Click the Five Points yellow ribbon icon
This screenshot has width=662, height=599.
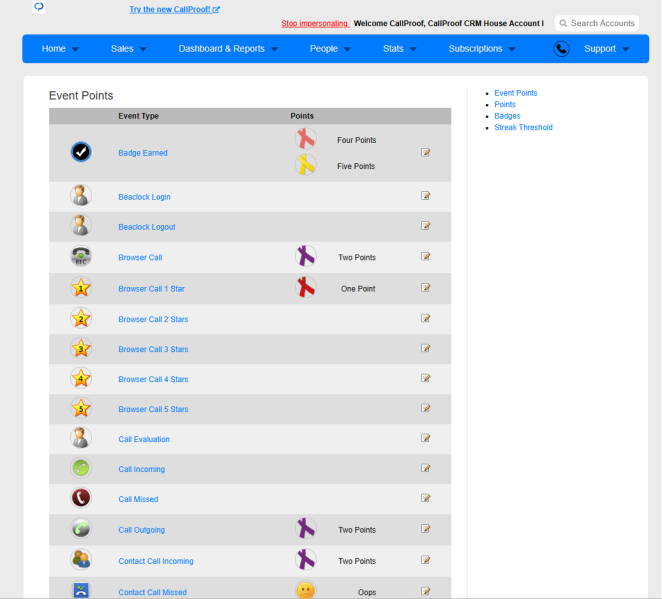306,165
